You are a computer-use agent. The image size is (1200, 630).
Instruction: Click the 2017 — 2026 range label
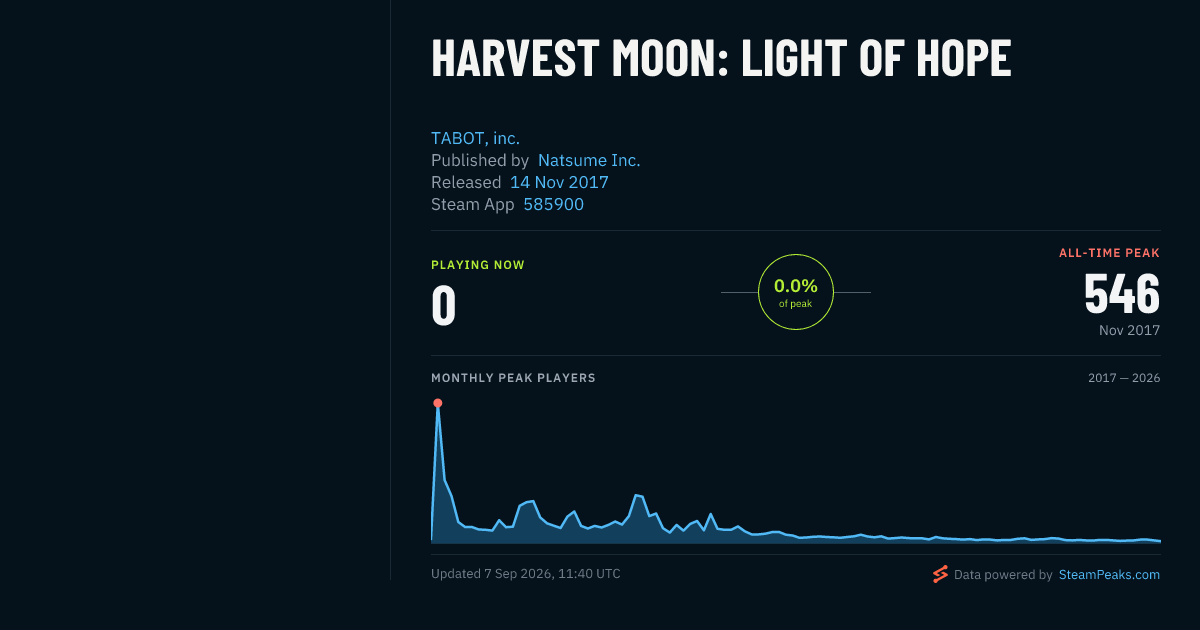1124,378
